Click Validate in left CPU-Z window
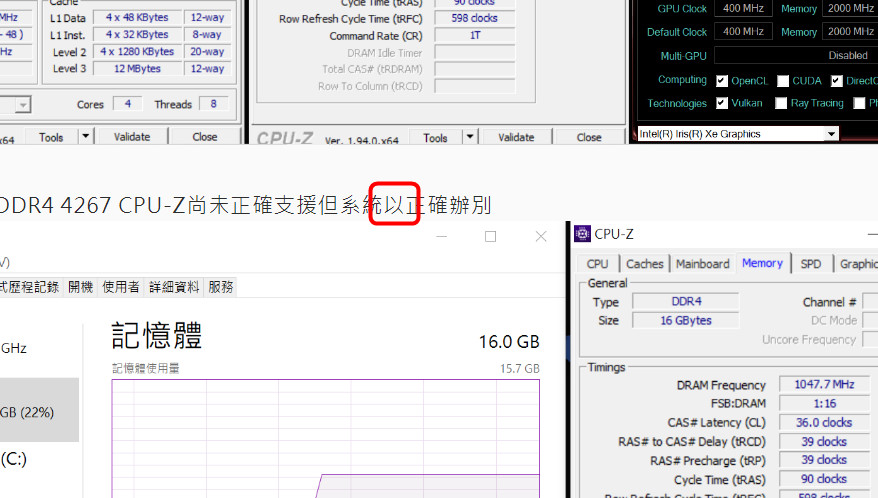Viewport: 878px width, 498px height. click(x=132, y=137)
